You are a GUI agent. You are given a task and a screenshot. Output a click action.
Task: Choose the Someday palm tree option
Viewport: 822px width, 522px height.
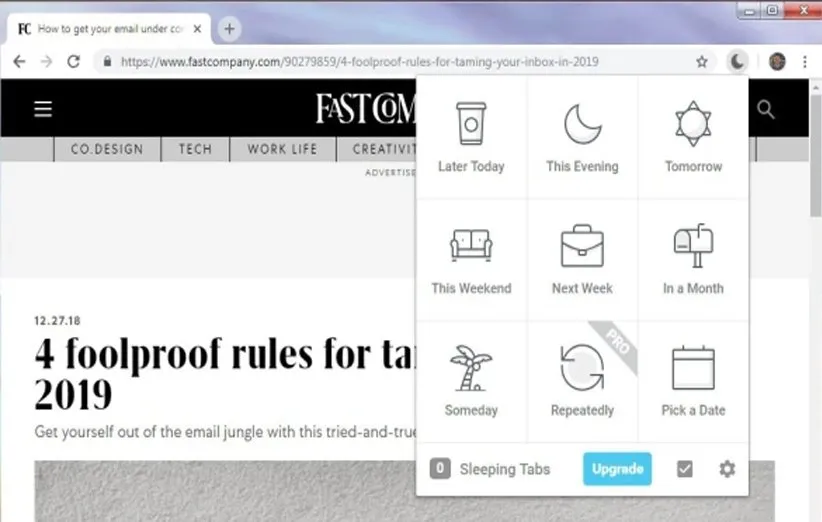click(x=471, y=381)
